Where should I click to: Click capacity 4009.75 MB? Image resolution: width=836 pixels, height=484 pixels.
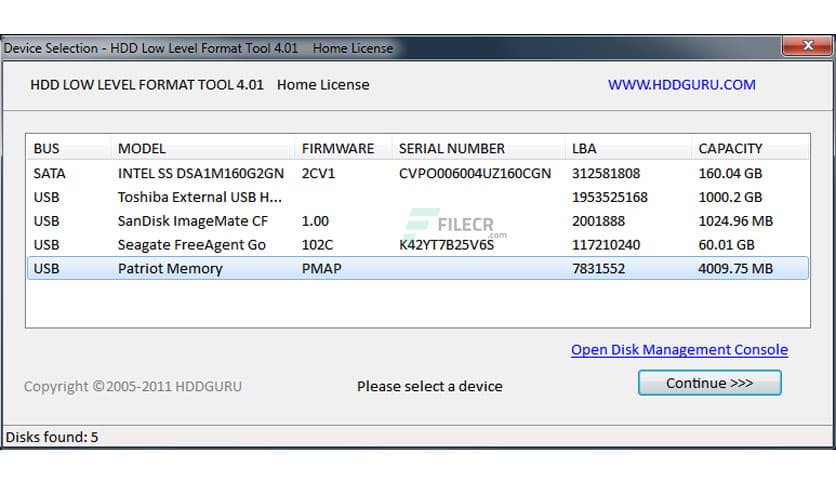point(736,268)
